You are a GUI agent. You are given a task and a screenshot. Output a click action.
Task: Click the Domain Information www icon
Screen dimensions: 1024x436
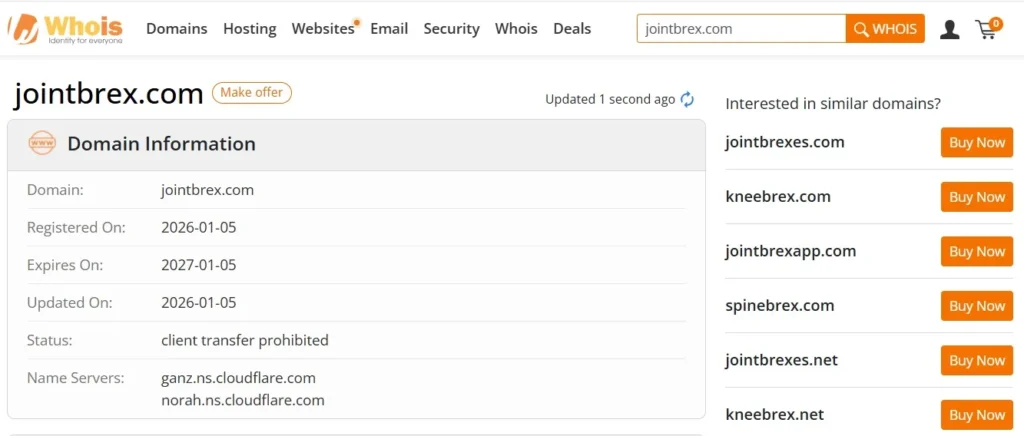click(x=42, y=143)
